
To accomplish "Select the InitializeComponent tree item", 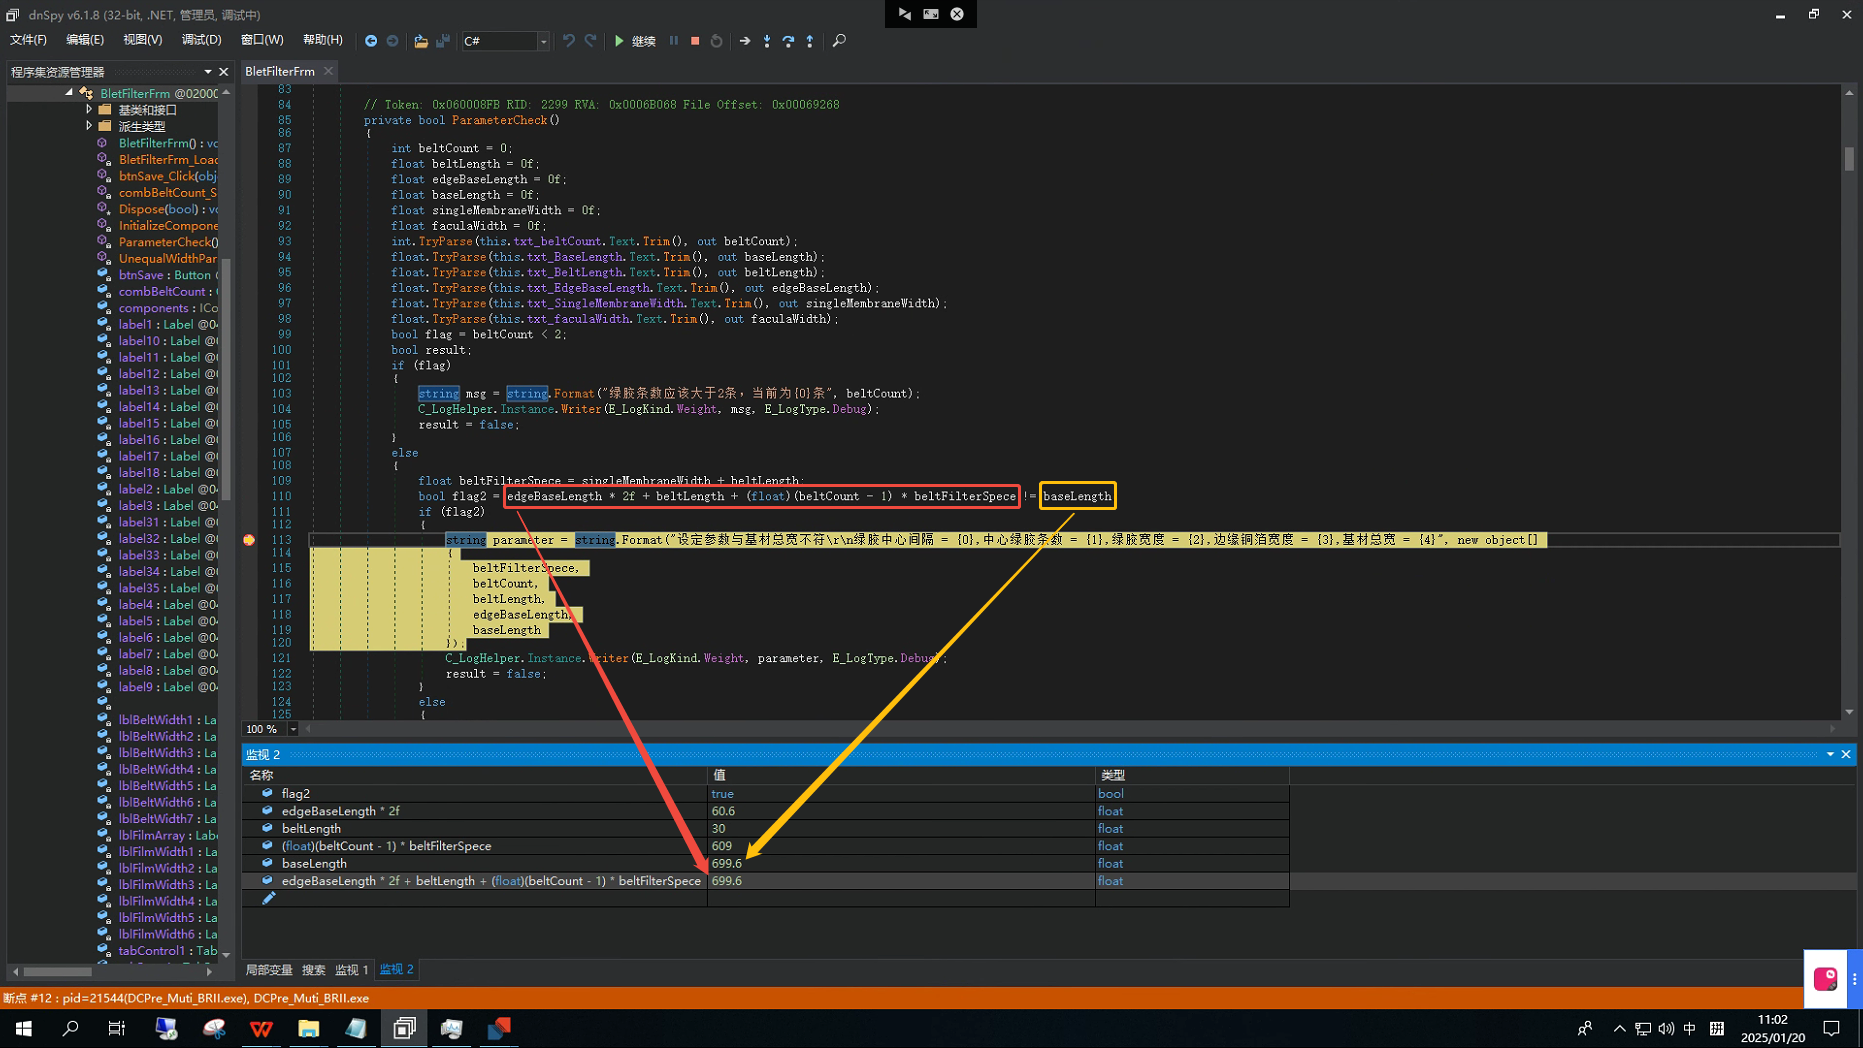I will point(168,226).
